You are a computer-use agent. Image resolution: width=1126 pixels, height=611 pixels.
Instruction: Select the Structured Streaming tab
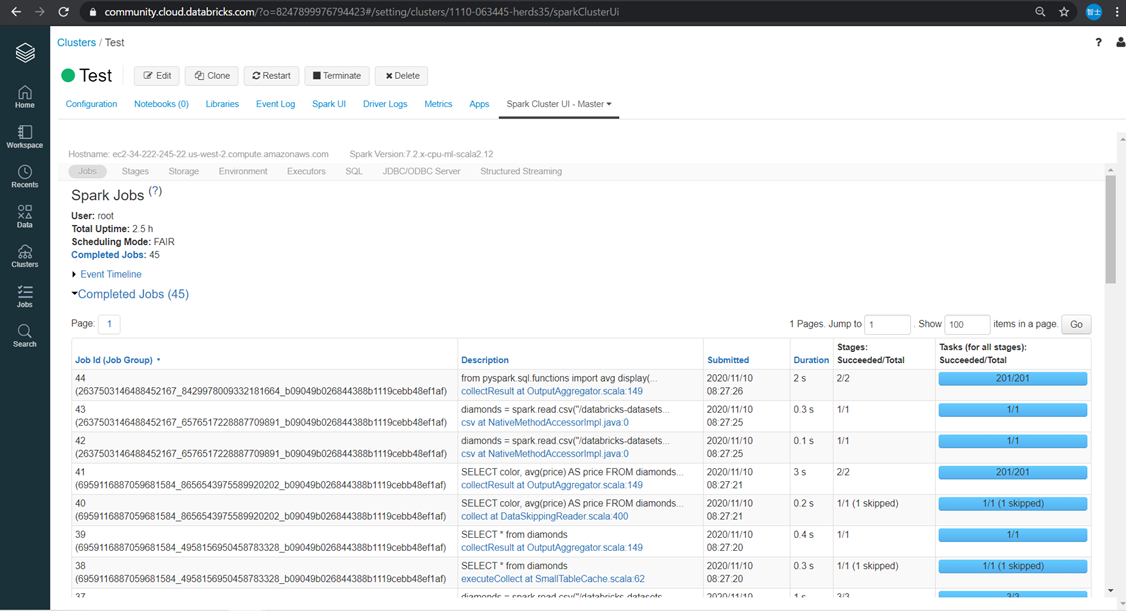521,172
